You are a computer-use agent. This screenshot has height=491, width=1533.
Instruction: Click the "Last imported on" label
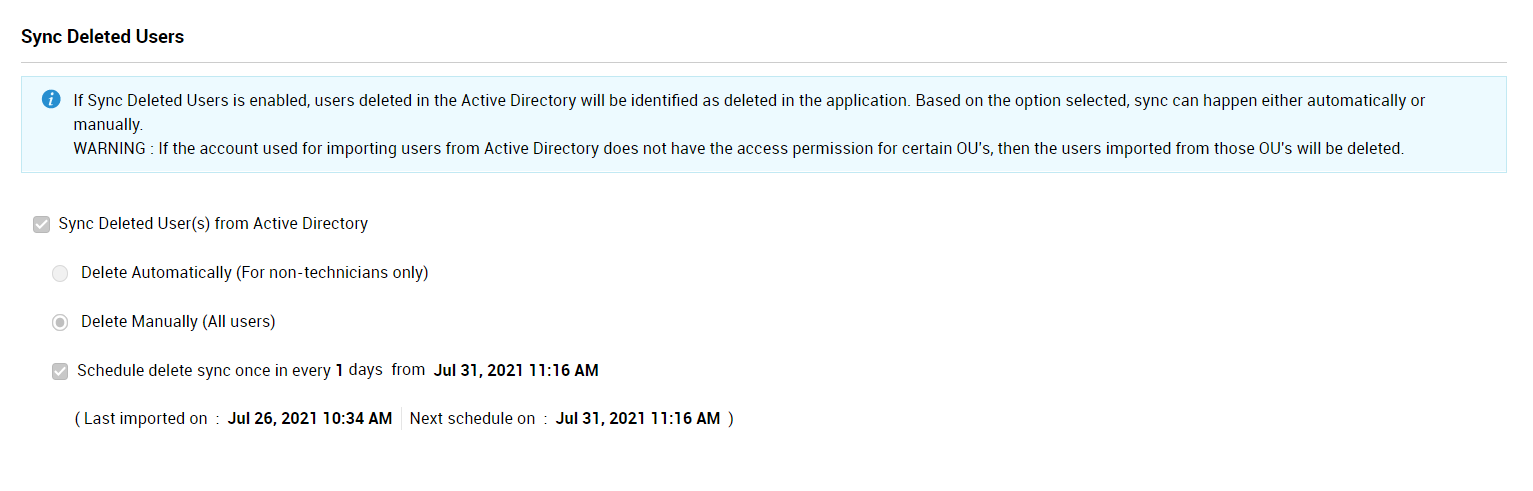[x=145, y=419]
